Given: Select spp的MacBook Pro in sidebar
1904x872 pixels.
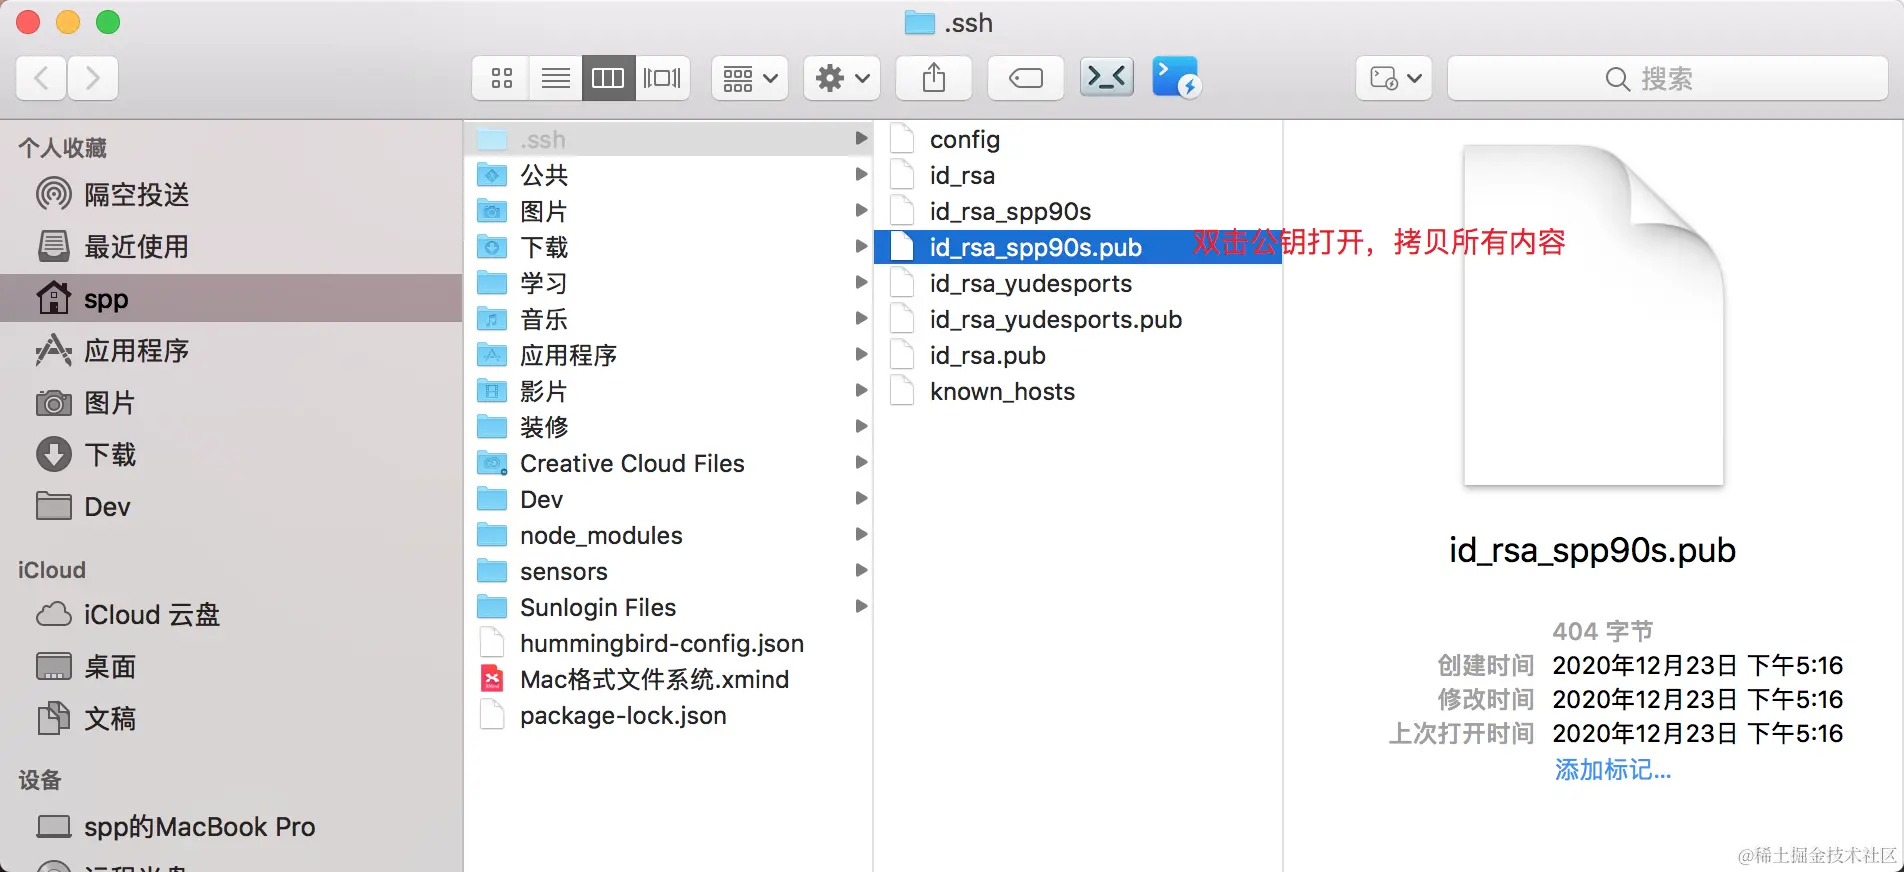Looking at the screenshot, I should click(231, 826).
